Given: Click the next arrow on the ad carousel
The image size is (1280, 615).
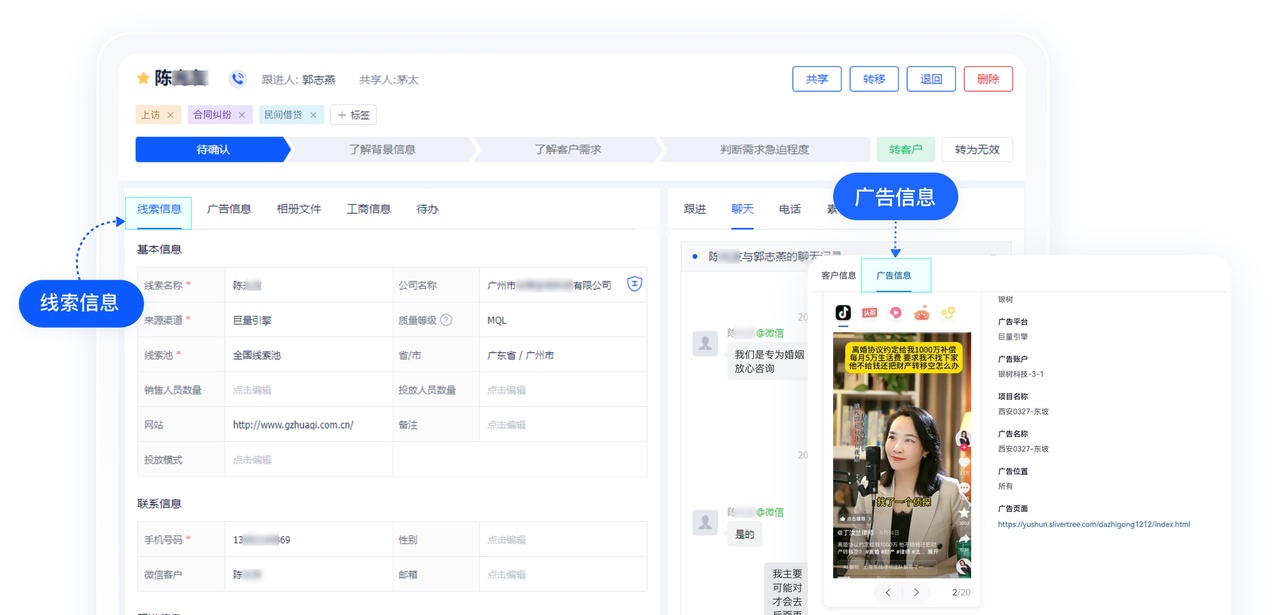Looking at the screenshot, I should coord(918,590).
